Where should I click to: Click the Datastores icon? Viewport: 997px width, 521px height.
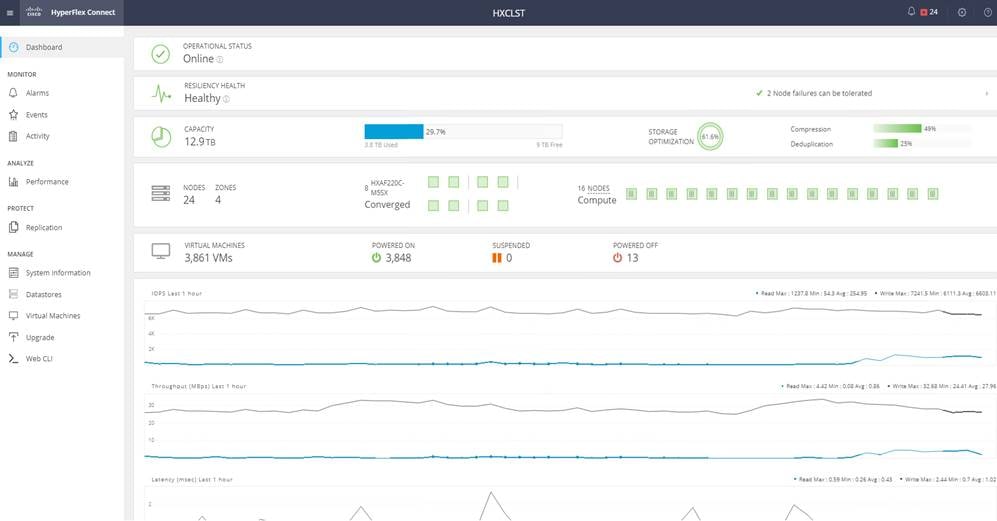click(13, 294)
